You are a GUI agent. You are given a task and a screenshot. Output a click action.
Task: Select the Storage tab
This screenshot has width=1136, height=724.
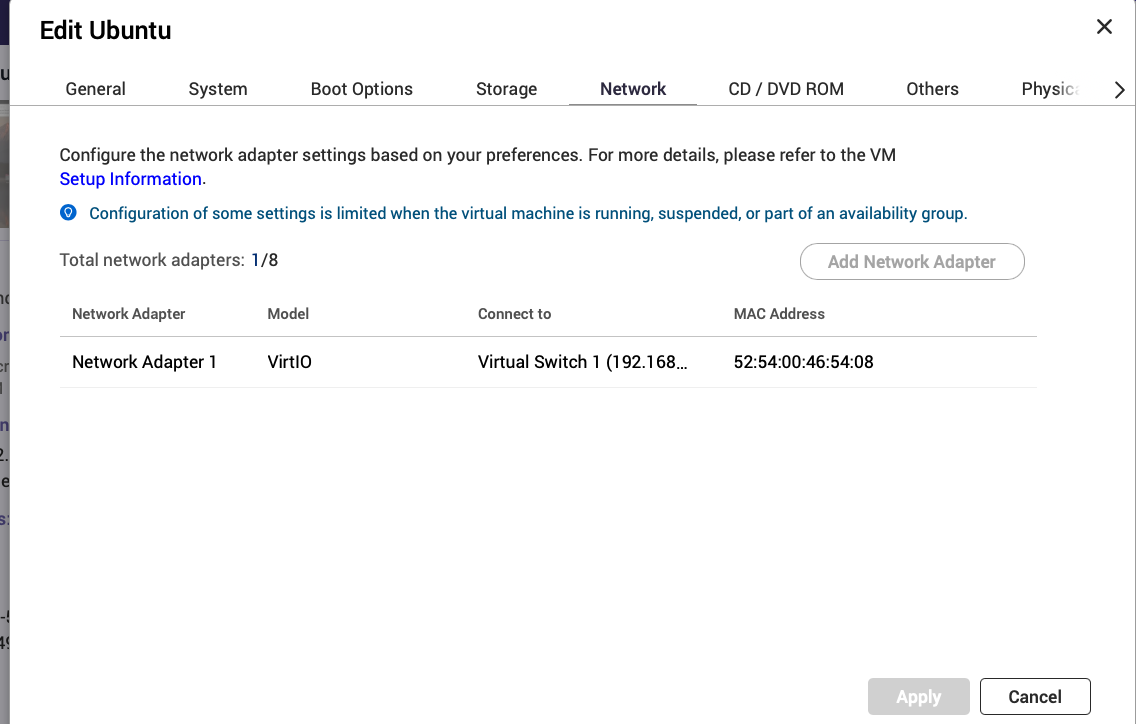(x=506, y=89)
